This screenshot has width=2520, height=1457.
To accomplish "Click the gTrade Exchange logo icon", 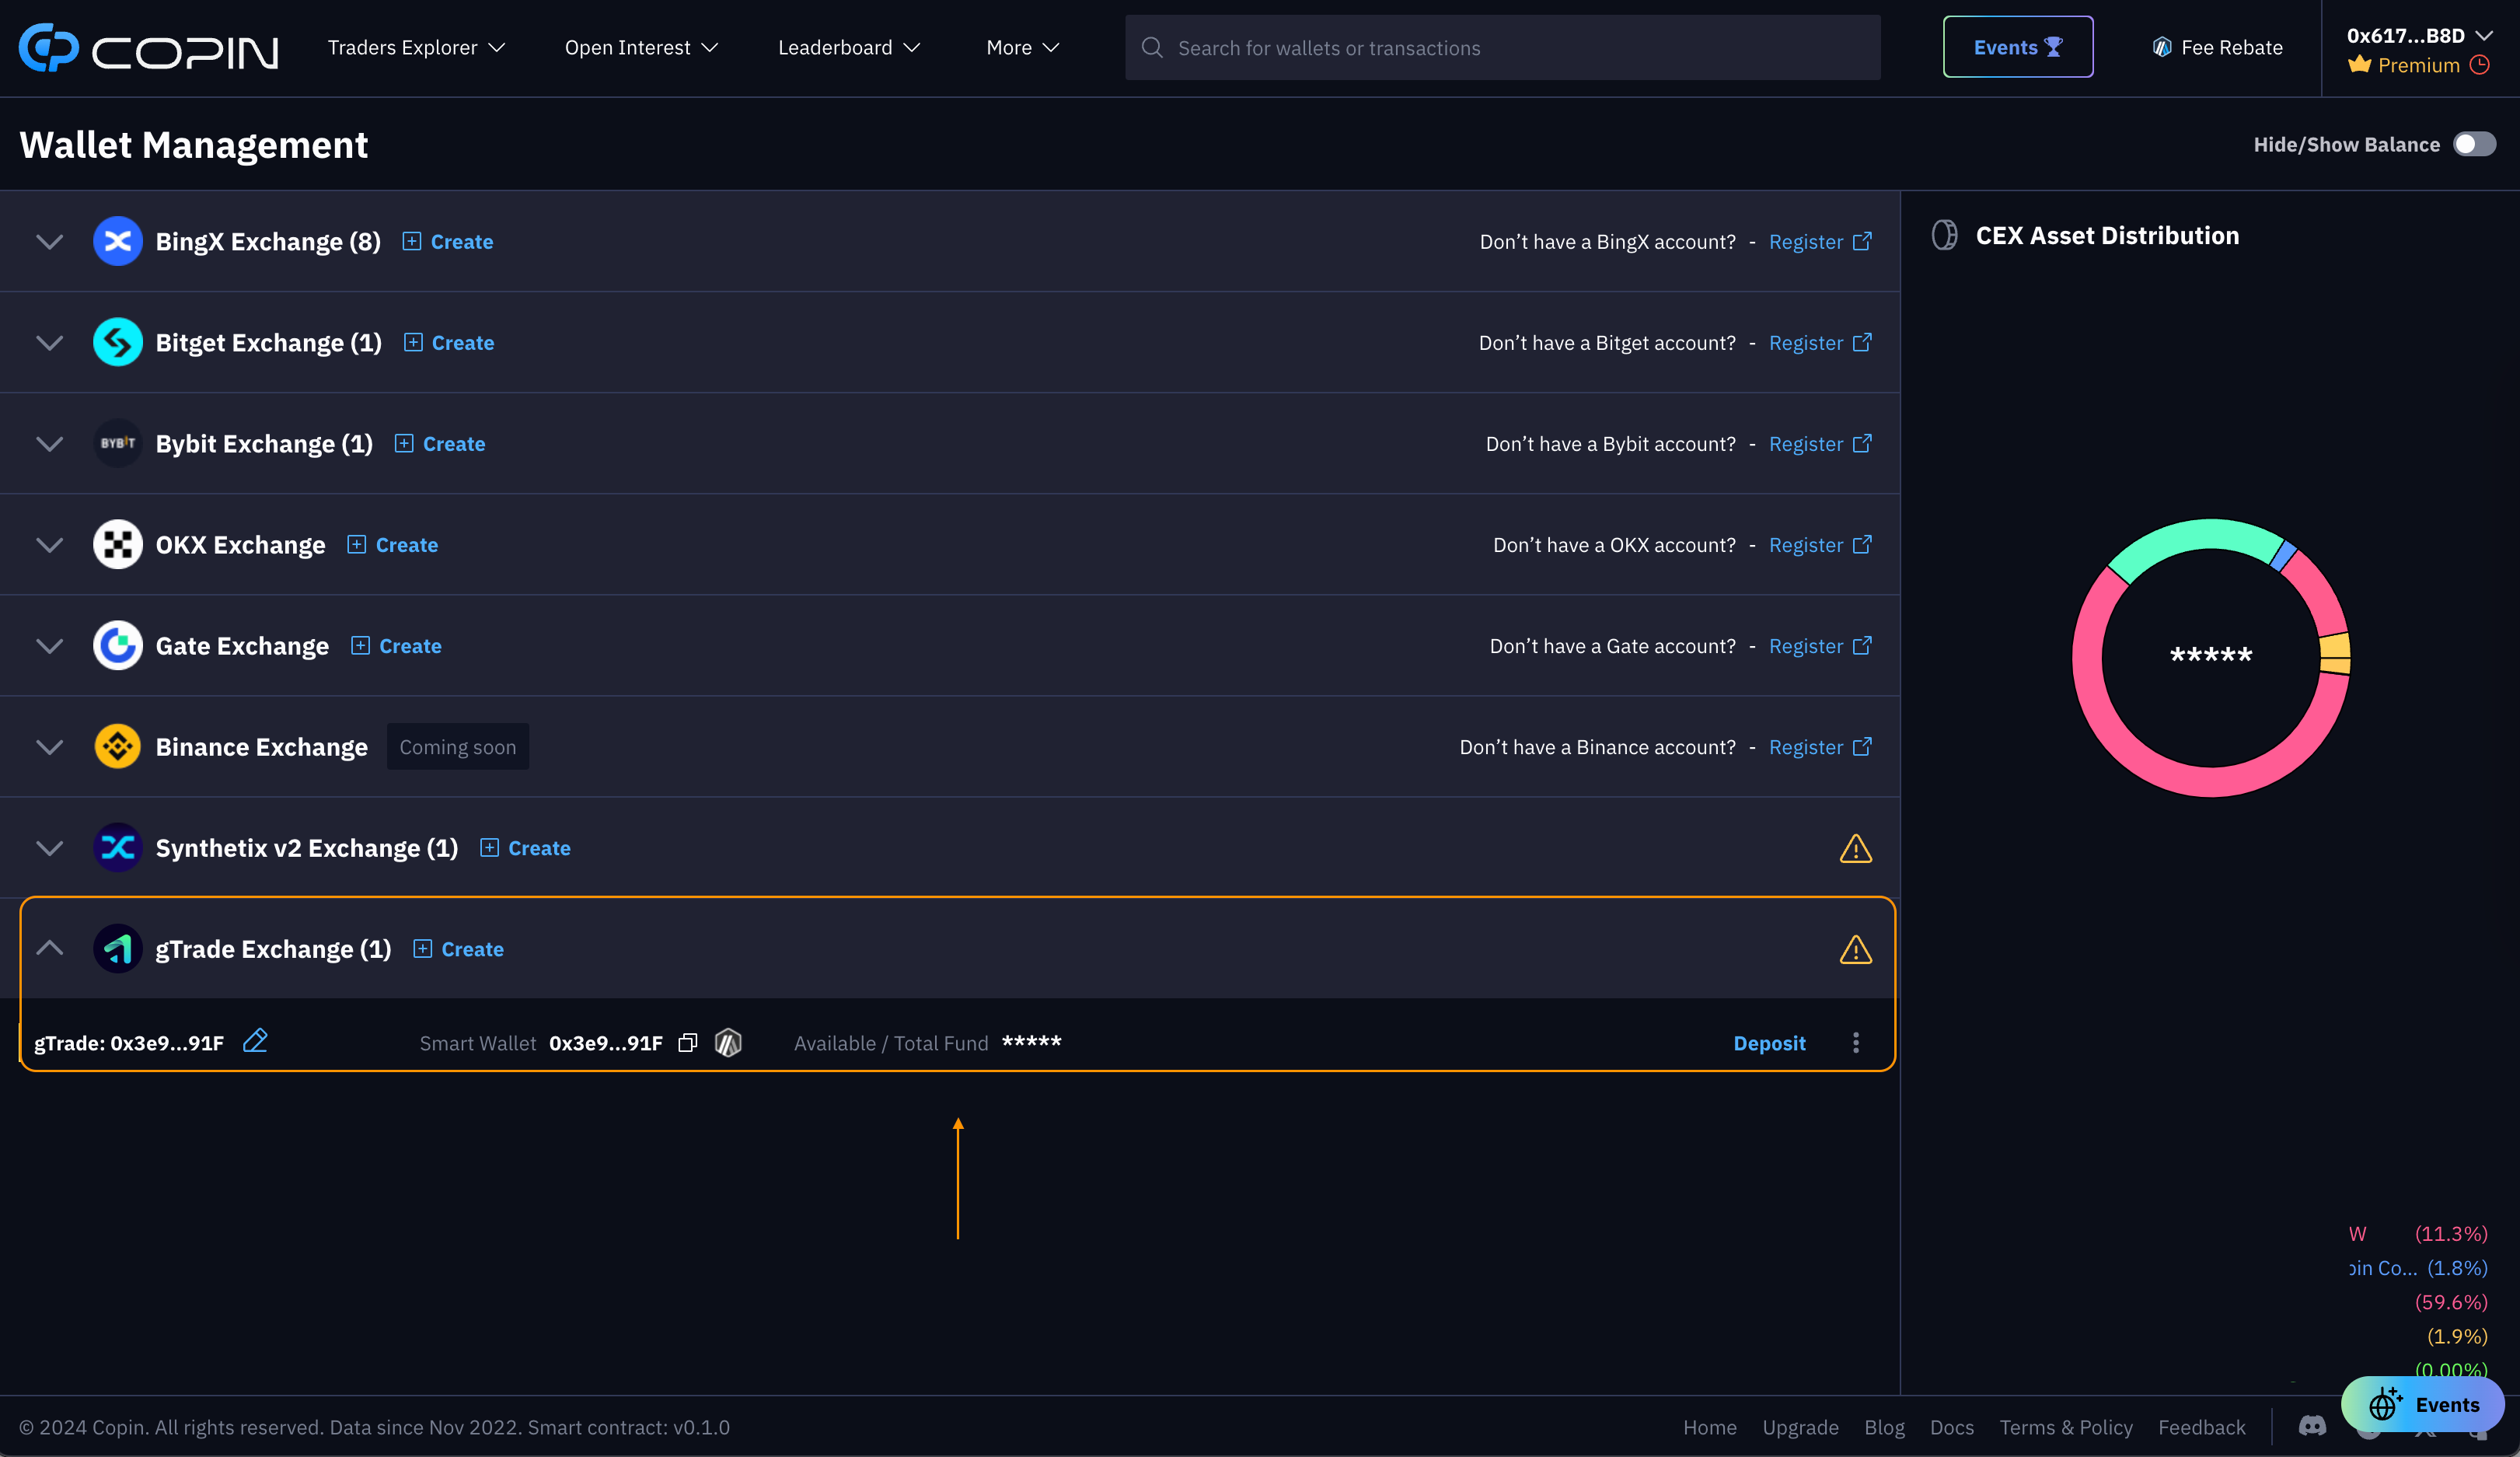I will [x=118, y=948].
